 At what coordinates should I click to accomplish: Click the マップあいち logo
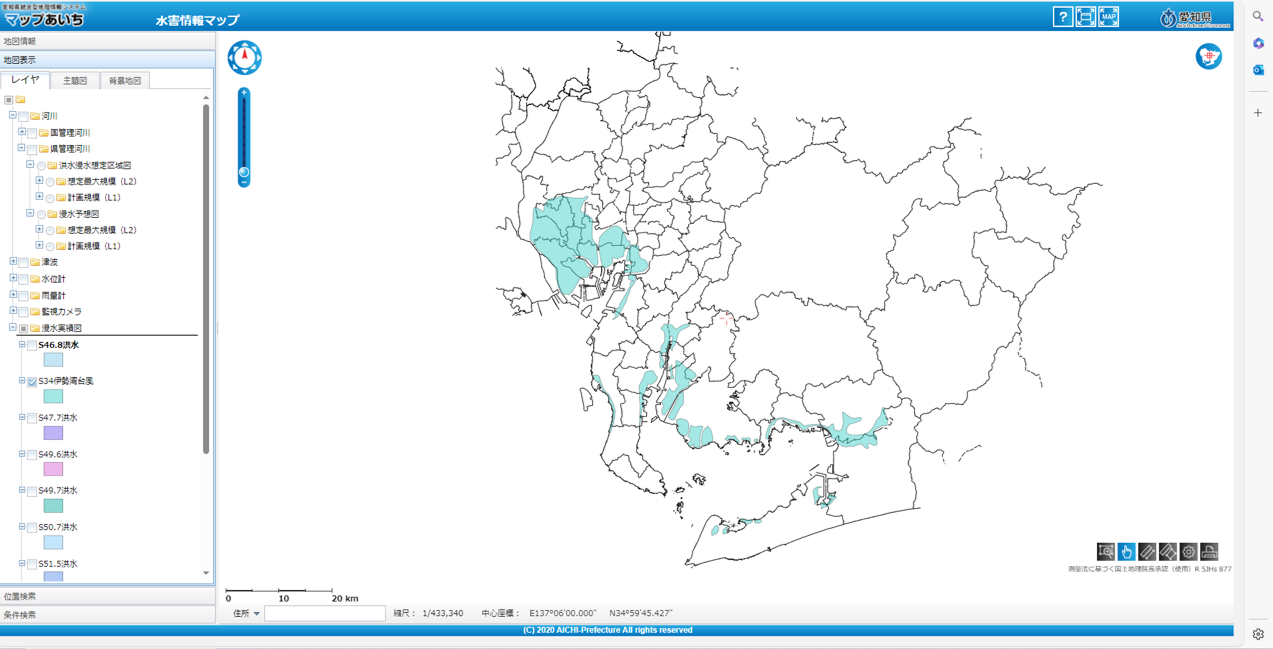coord(44,17)
